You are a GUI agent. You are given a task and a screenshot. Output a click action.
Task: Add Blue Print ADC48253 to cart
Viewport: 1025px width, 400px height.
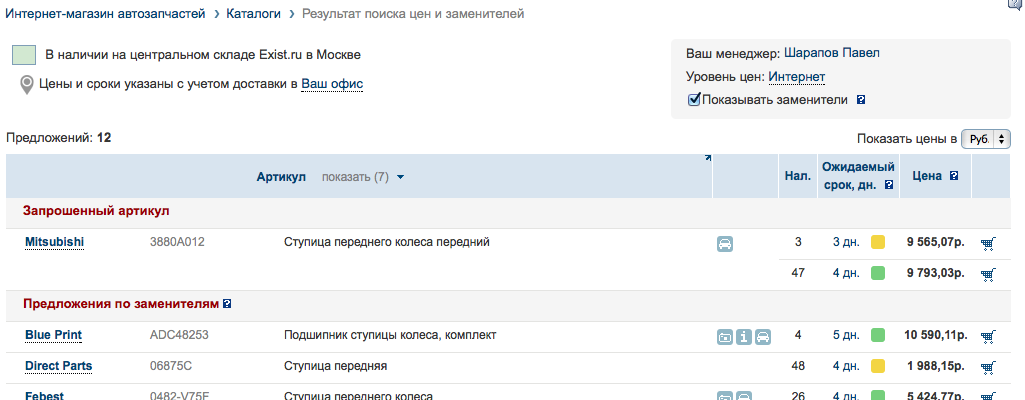(988, 336)
